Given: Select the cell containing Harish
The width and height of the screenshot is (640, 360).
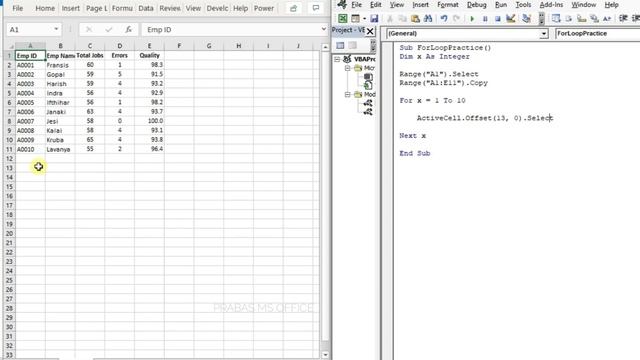Looking at the screenshot, I should [x=60, y=84].
